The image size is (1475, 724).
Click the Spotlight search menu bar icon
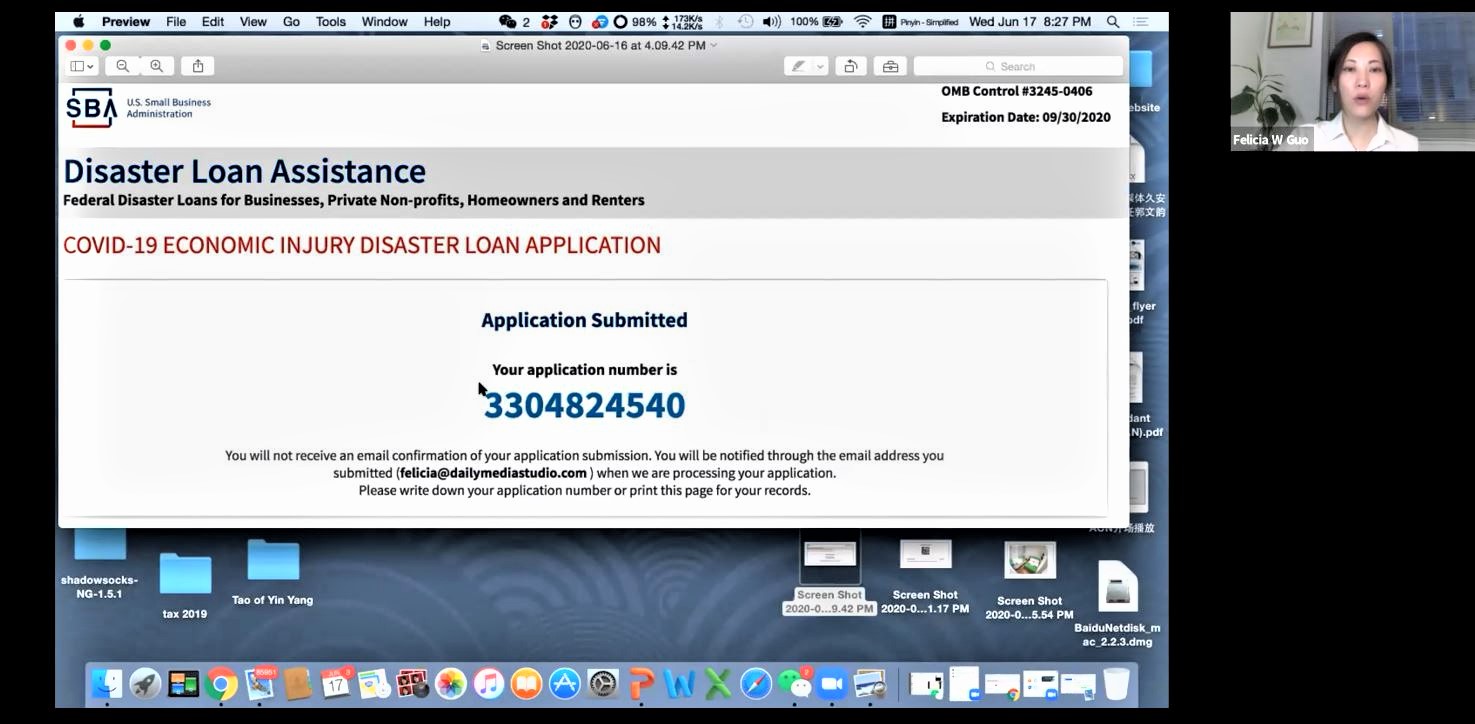coord(1113,21)
